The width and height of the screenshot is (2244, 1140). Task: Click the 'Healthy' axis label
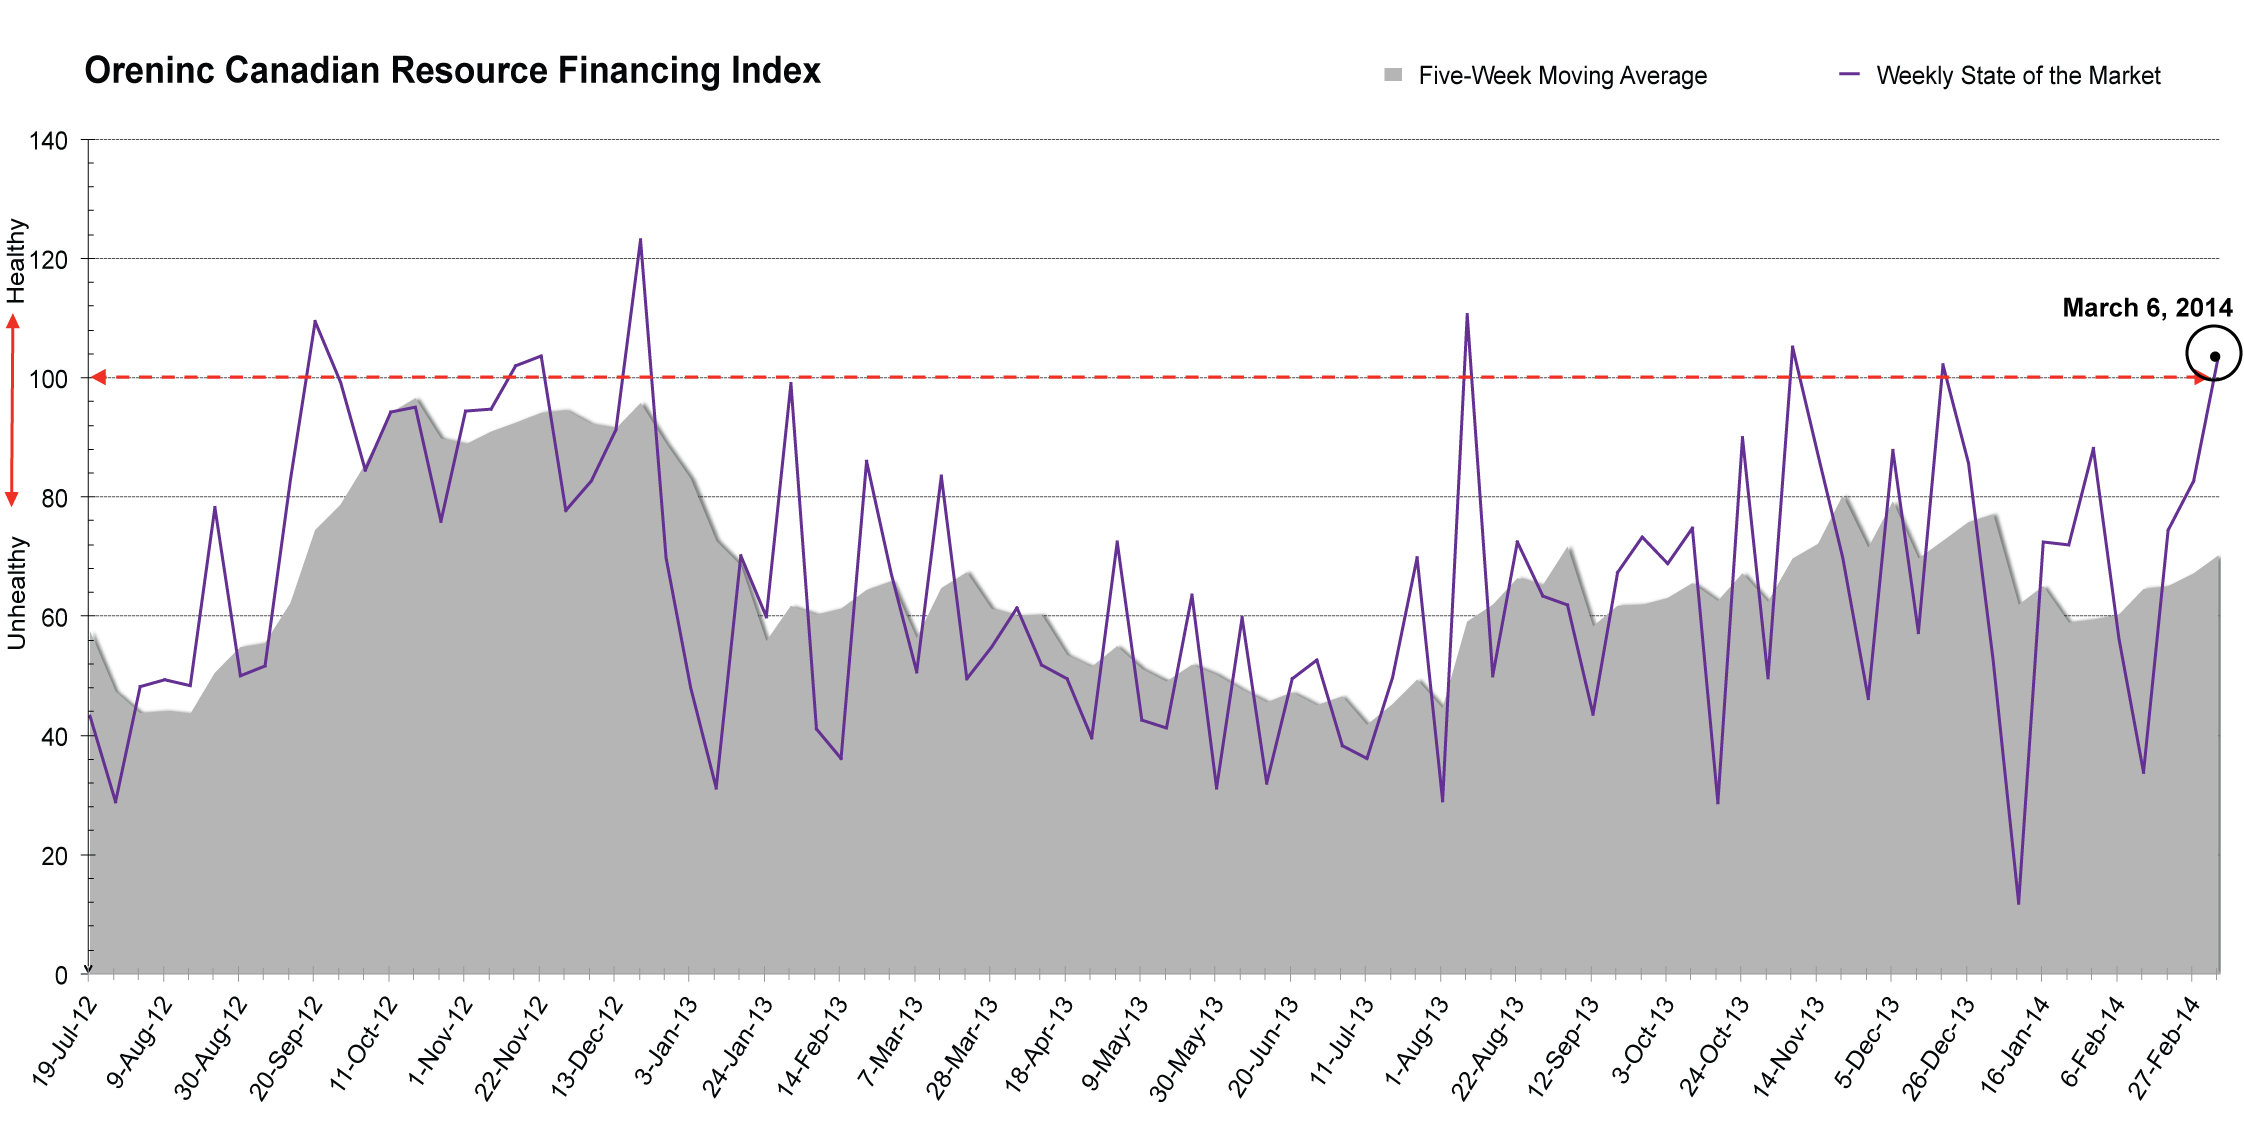pyautogui.click(x=16, y=260)
